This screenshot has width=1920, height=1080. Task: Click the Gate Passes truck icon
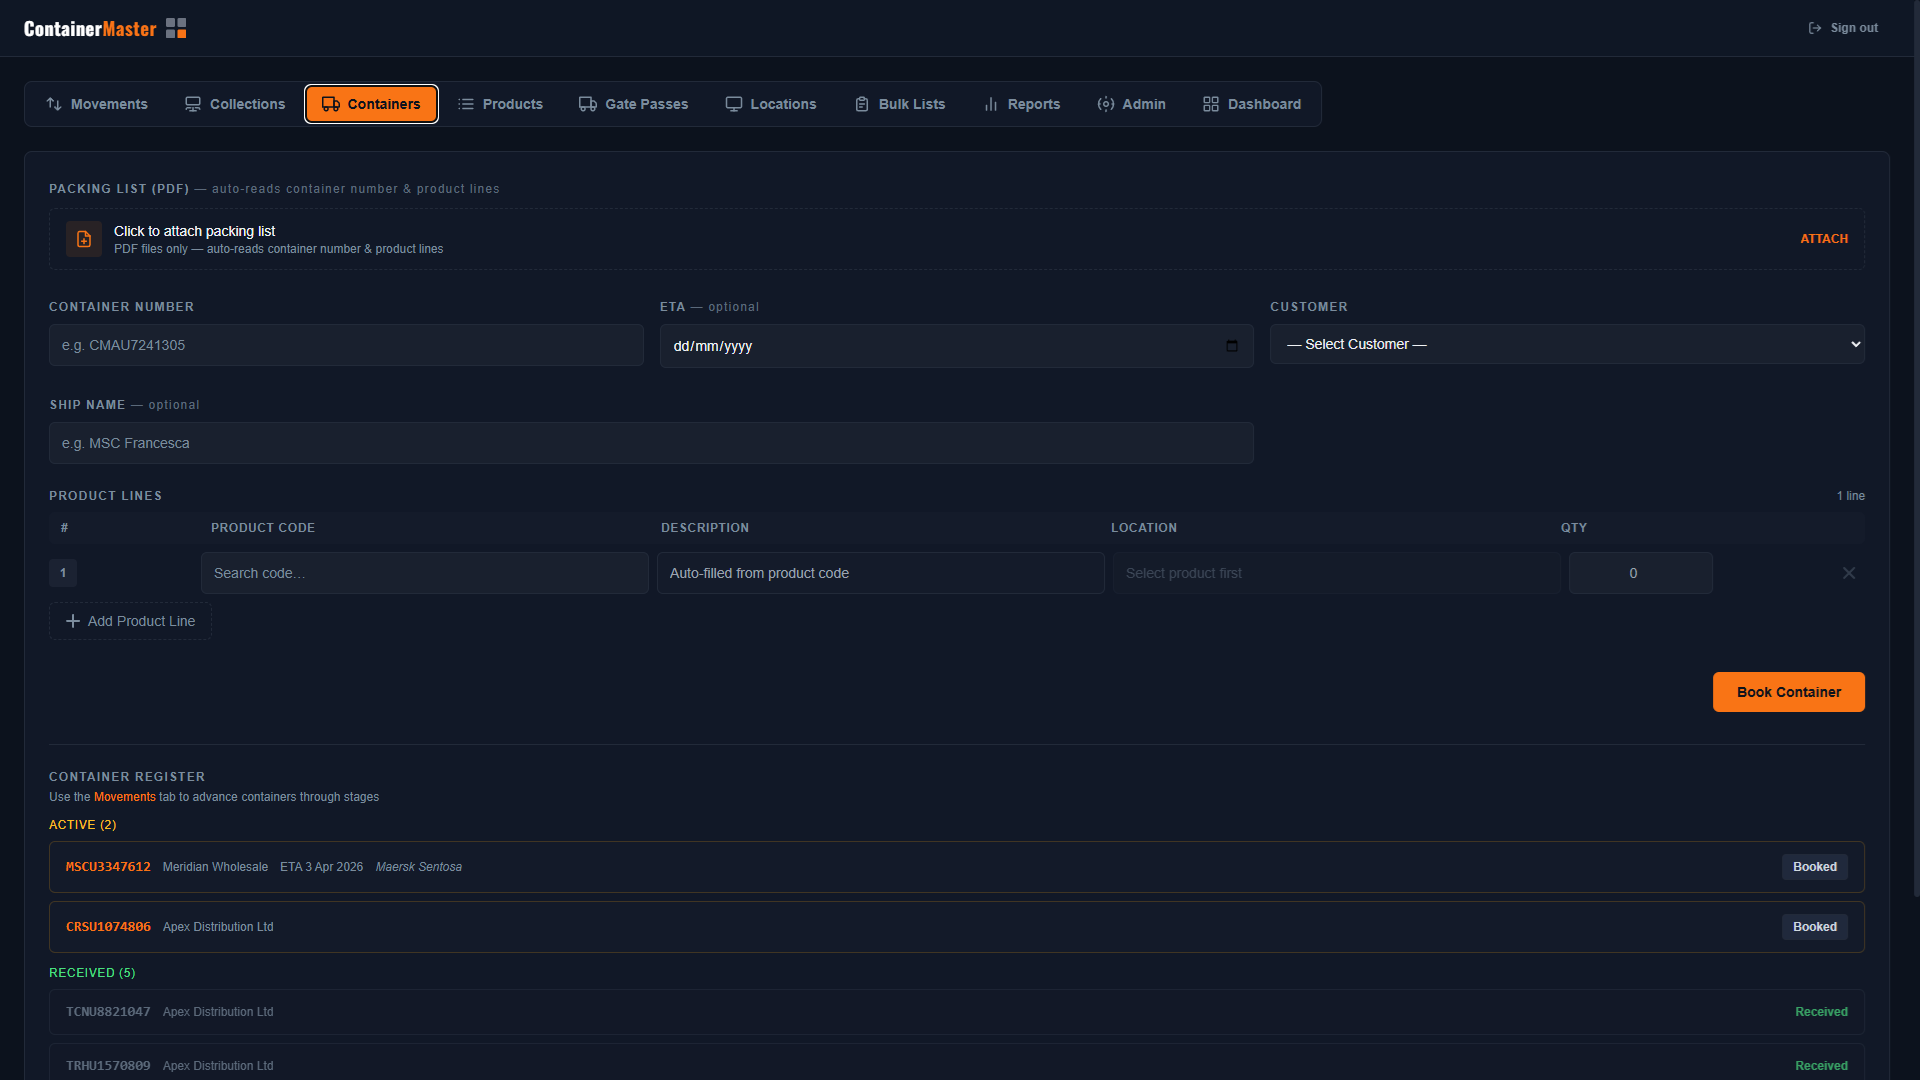588,104
